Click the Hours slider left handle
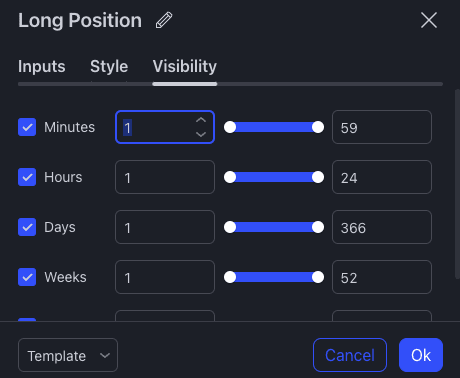This screenshot has height=378, width=460. coord(230,177)
